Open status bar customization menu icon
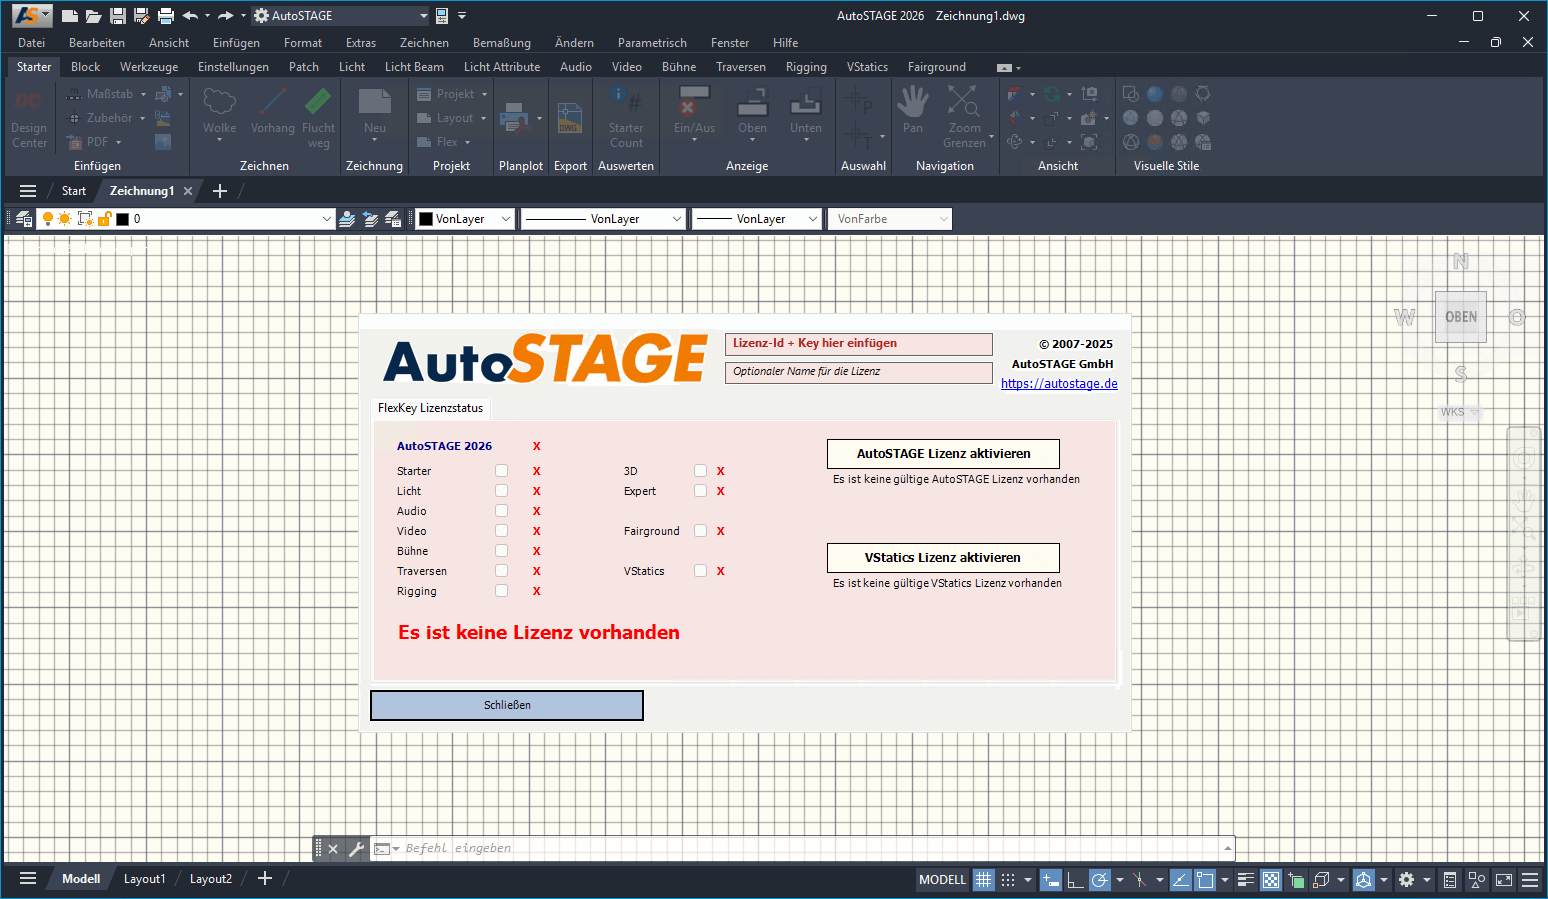Screen dimensions: 1548x899 point(1530,880)
